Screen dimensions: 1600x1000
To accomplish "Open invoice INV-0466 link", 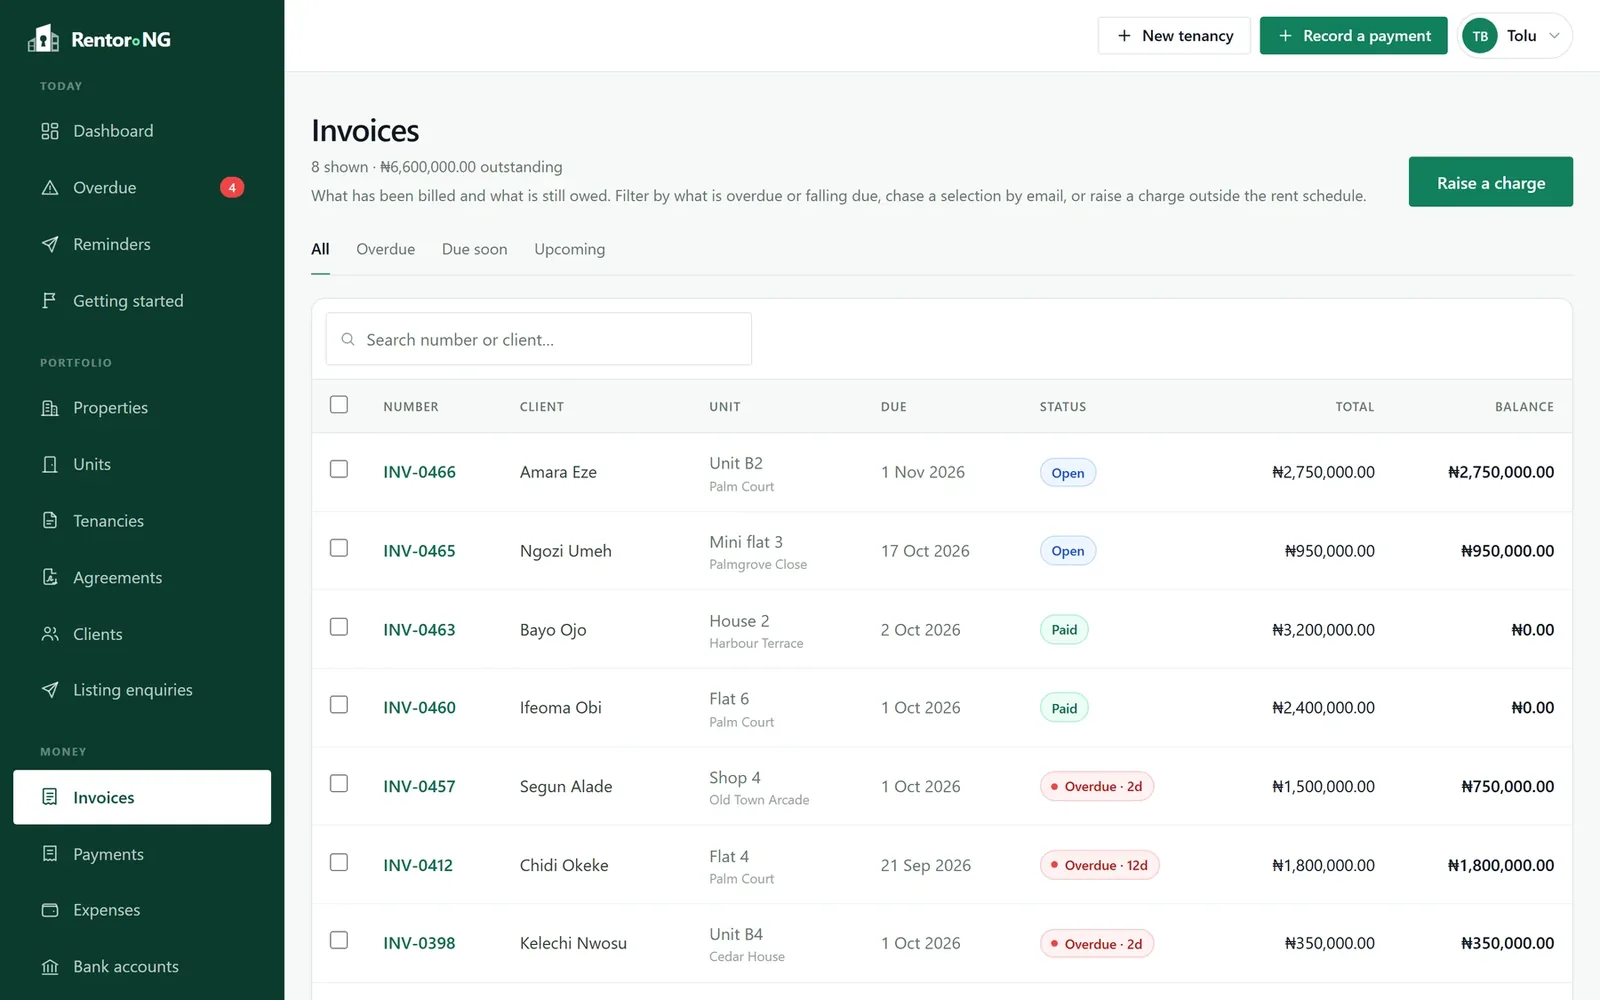I will pos(419,472).
